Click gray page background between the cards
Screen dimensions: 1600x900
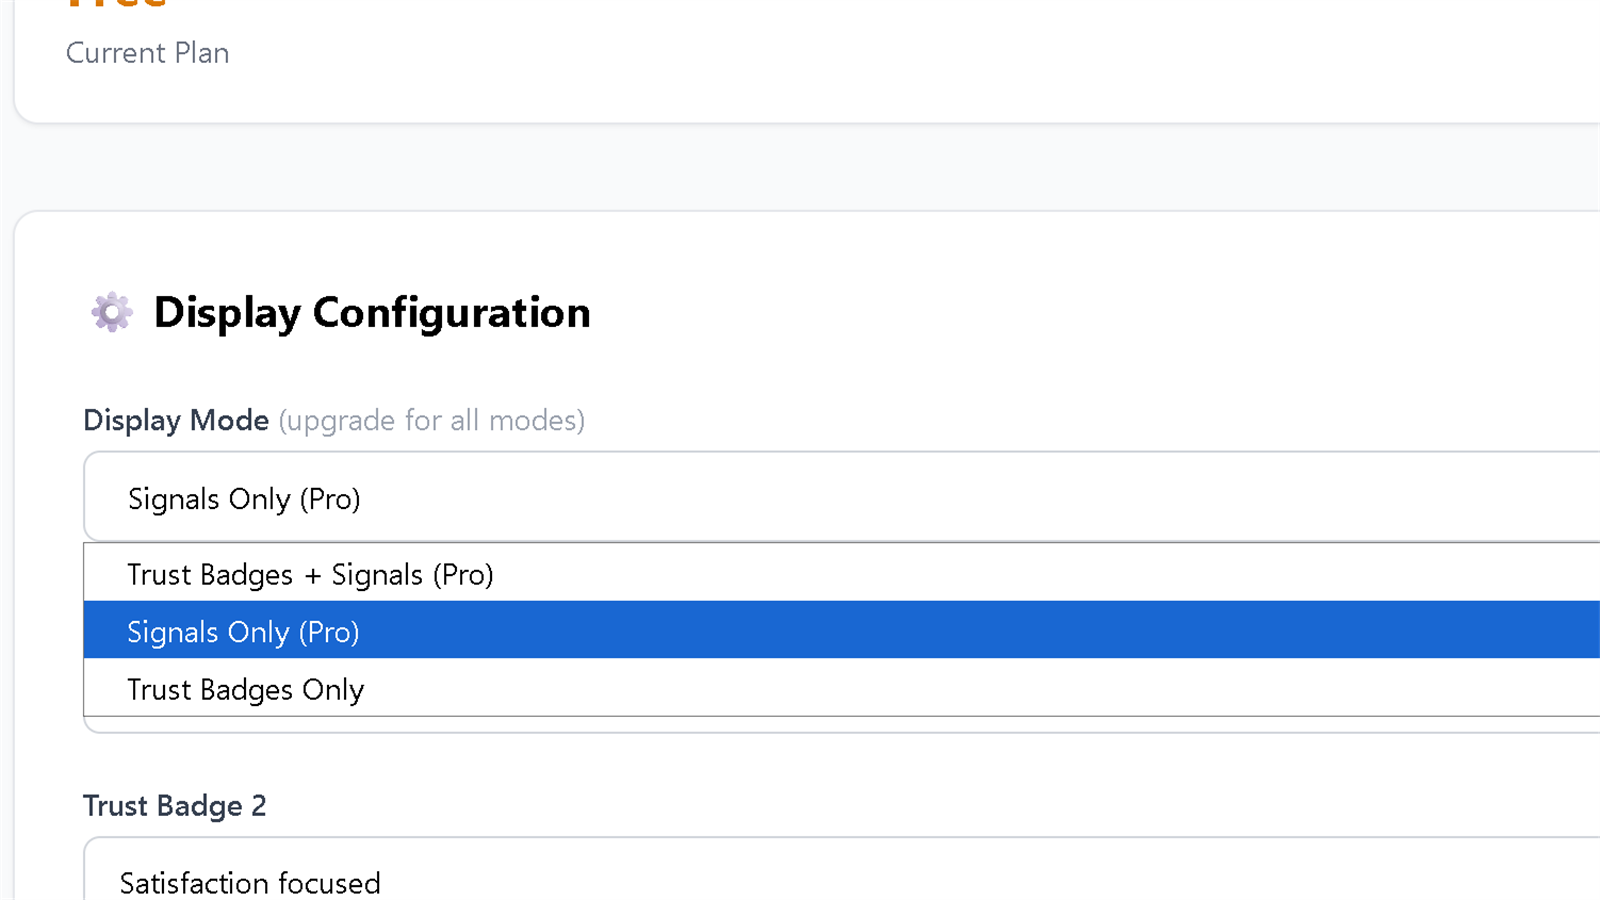pos(800,167)
